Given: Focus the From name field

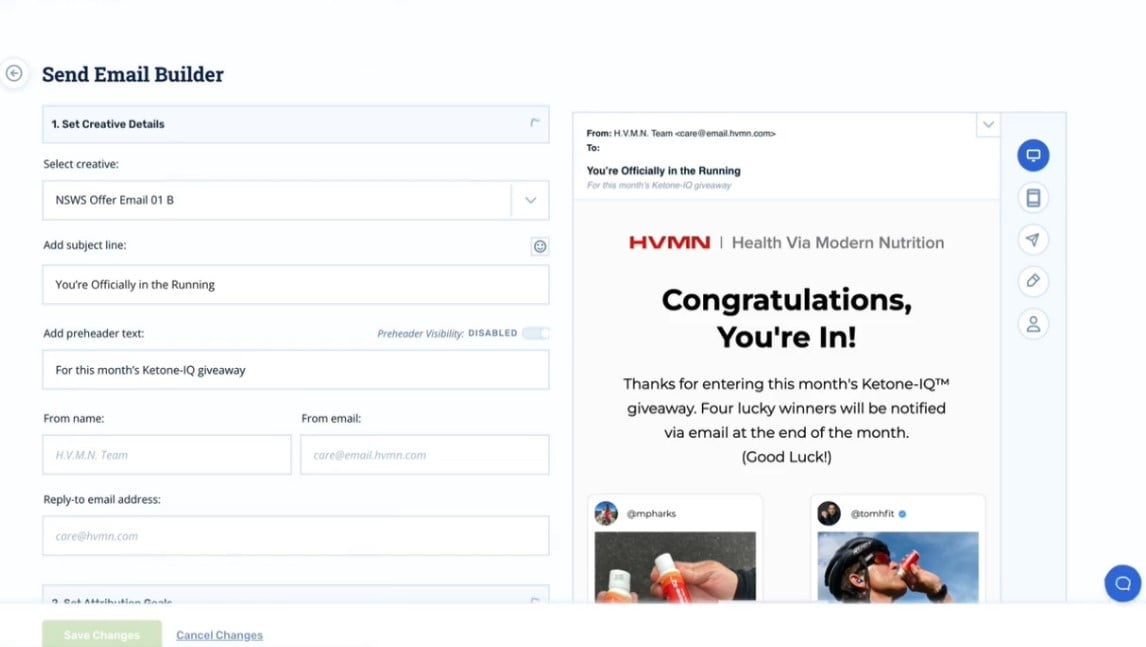Looking at the screenshot, I should (167, 455).
